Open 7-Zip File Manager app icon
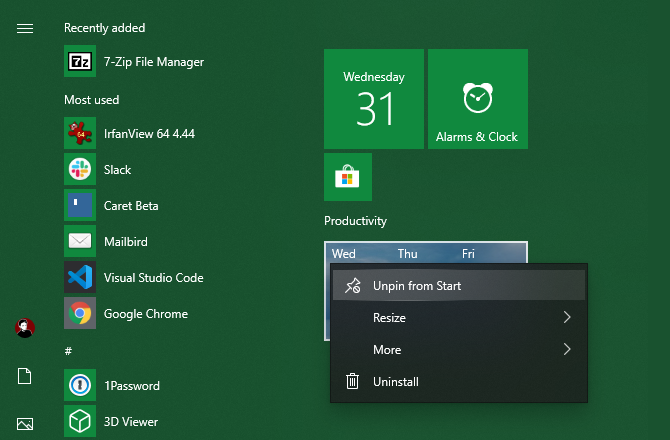This screenshot has height=440, width=670. pos(80,62)
